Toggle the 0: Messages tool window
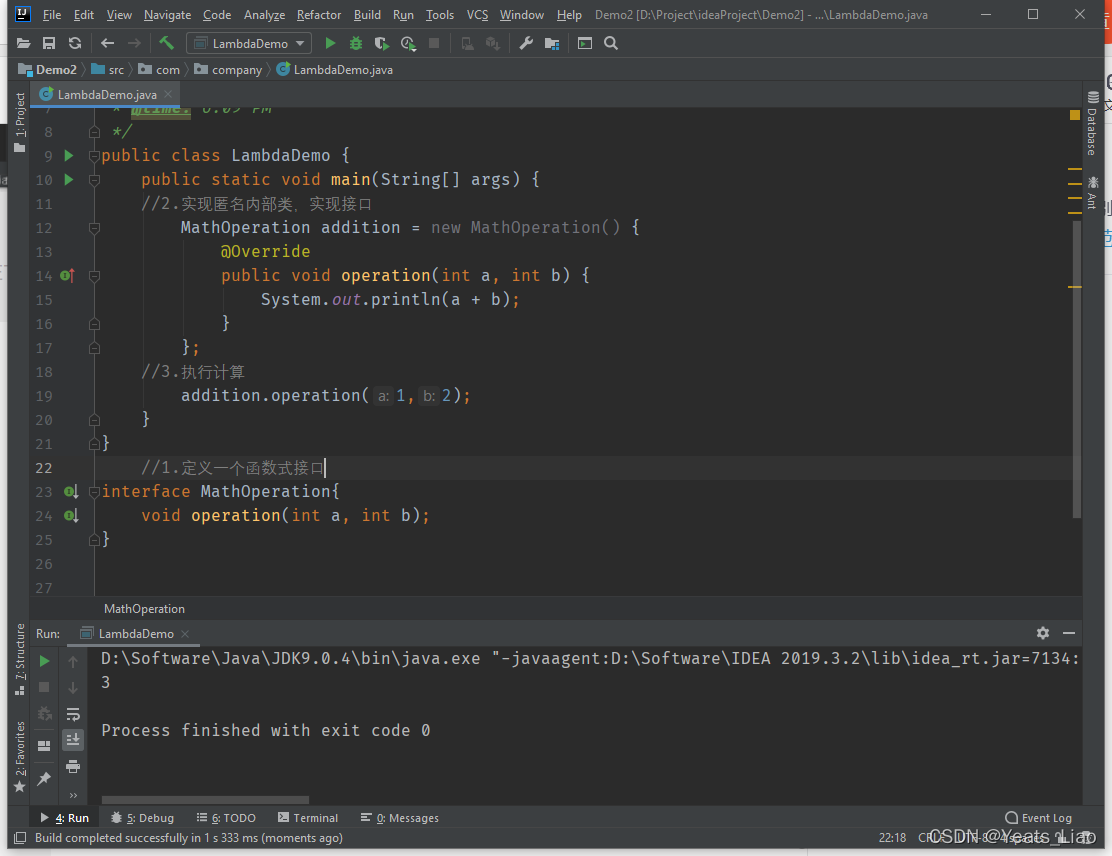Viewport: 1112px width, 856px height. 399,818
